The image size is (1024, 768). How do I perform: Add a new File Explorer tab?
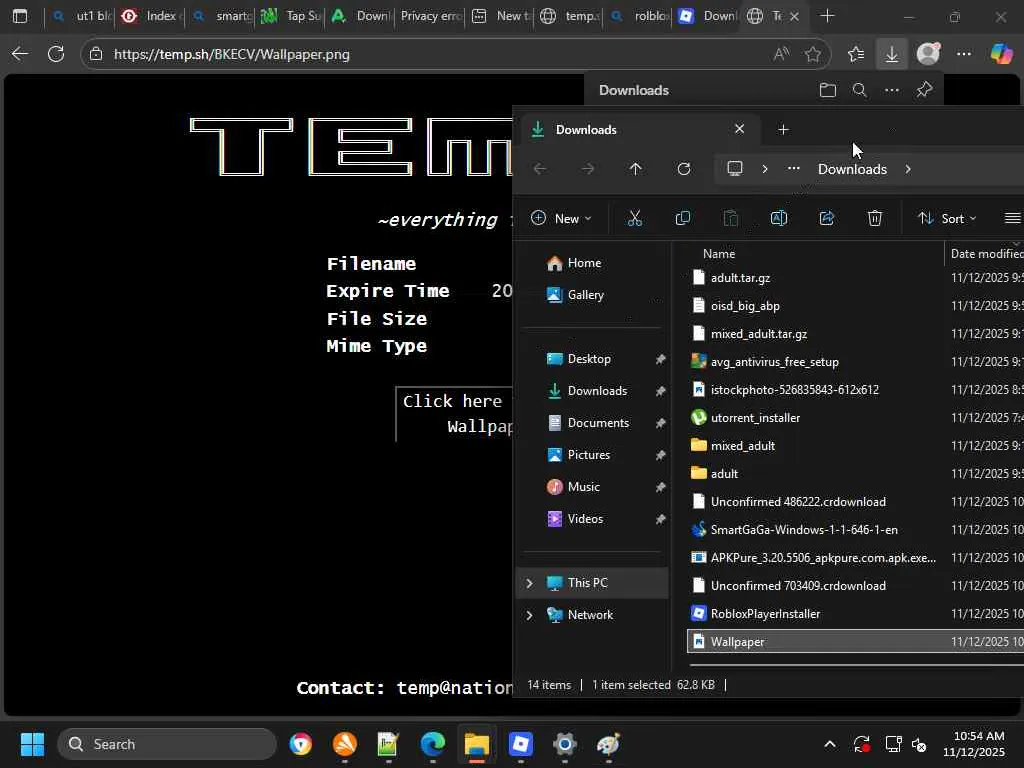pyautogui.click(x=783, y=129)
